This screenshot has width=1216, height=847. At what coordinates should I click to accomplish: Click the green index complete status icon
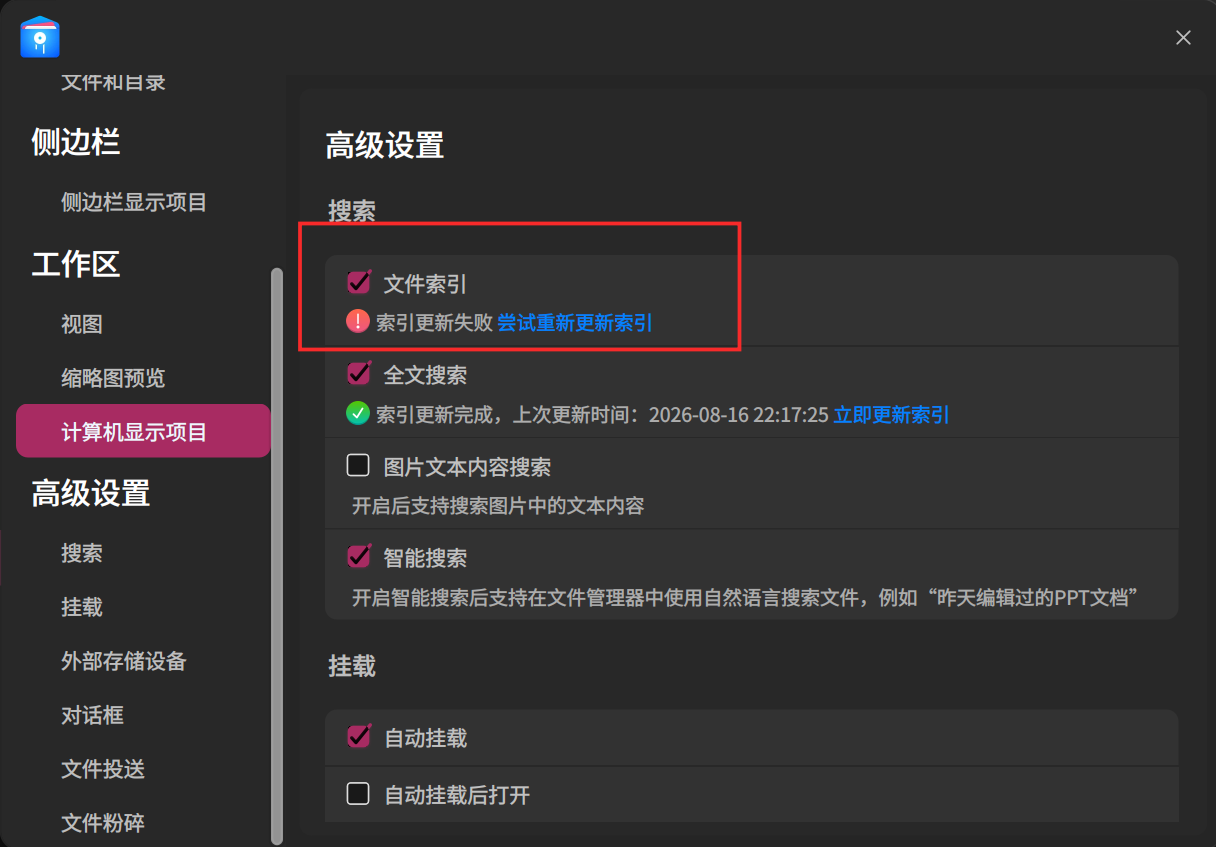[x=358, y=414]
